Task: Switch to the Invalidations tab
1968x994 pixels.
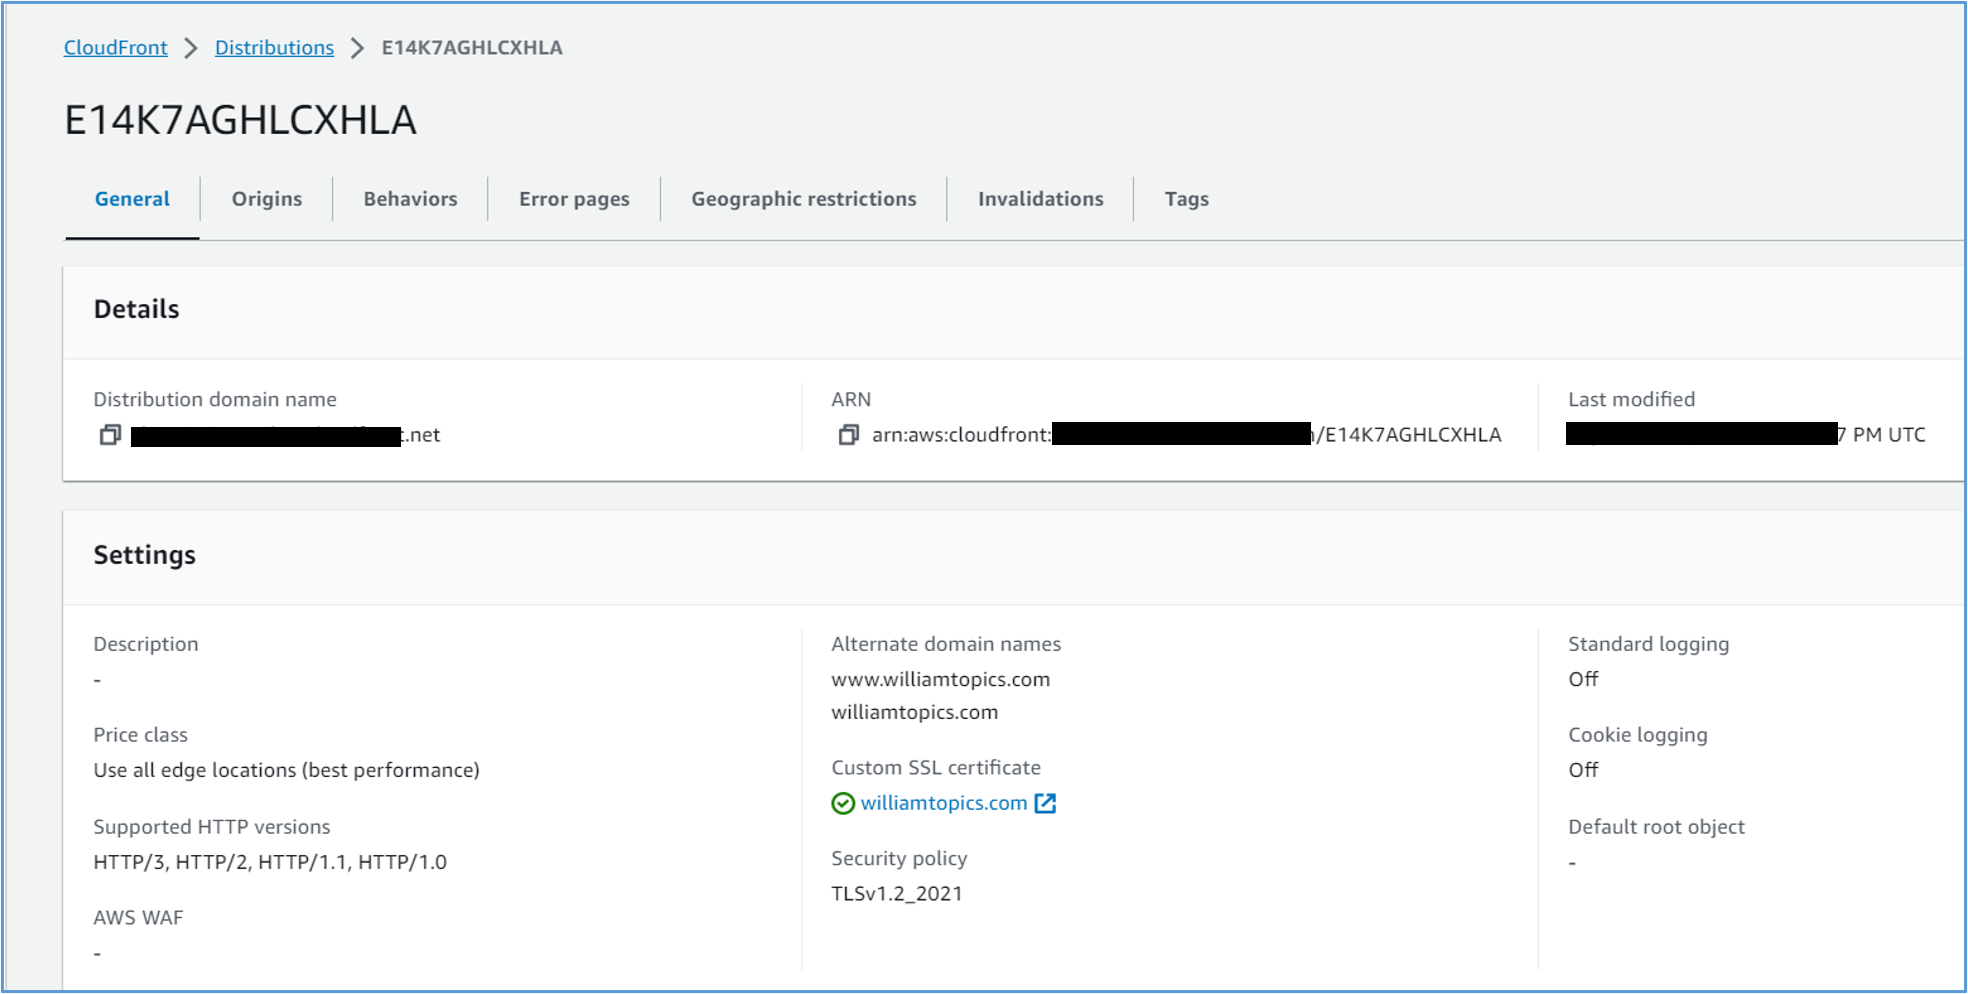Action: click(x=1040, y=198)
